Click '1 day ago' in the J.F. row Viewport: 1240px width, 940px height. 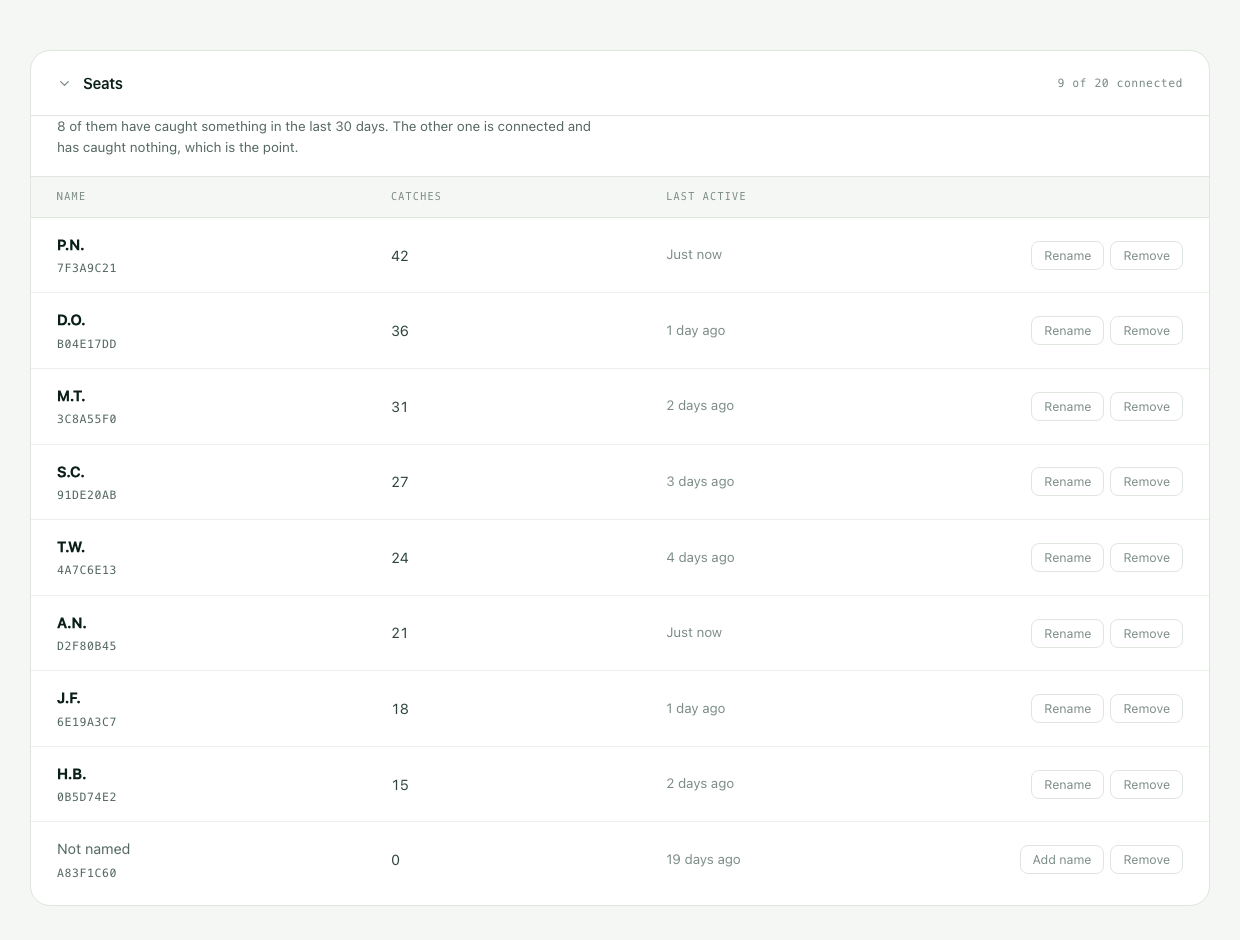click(696, 709)
